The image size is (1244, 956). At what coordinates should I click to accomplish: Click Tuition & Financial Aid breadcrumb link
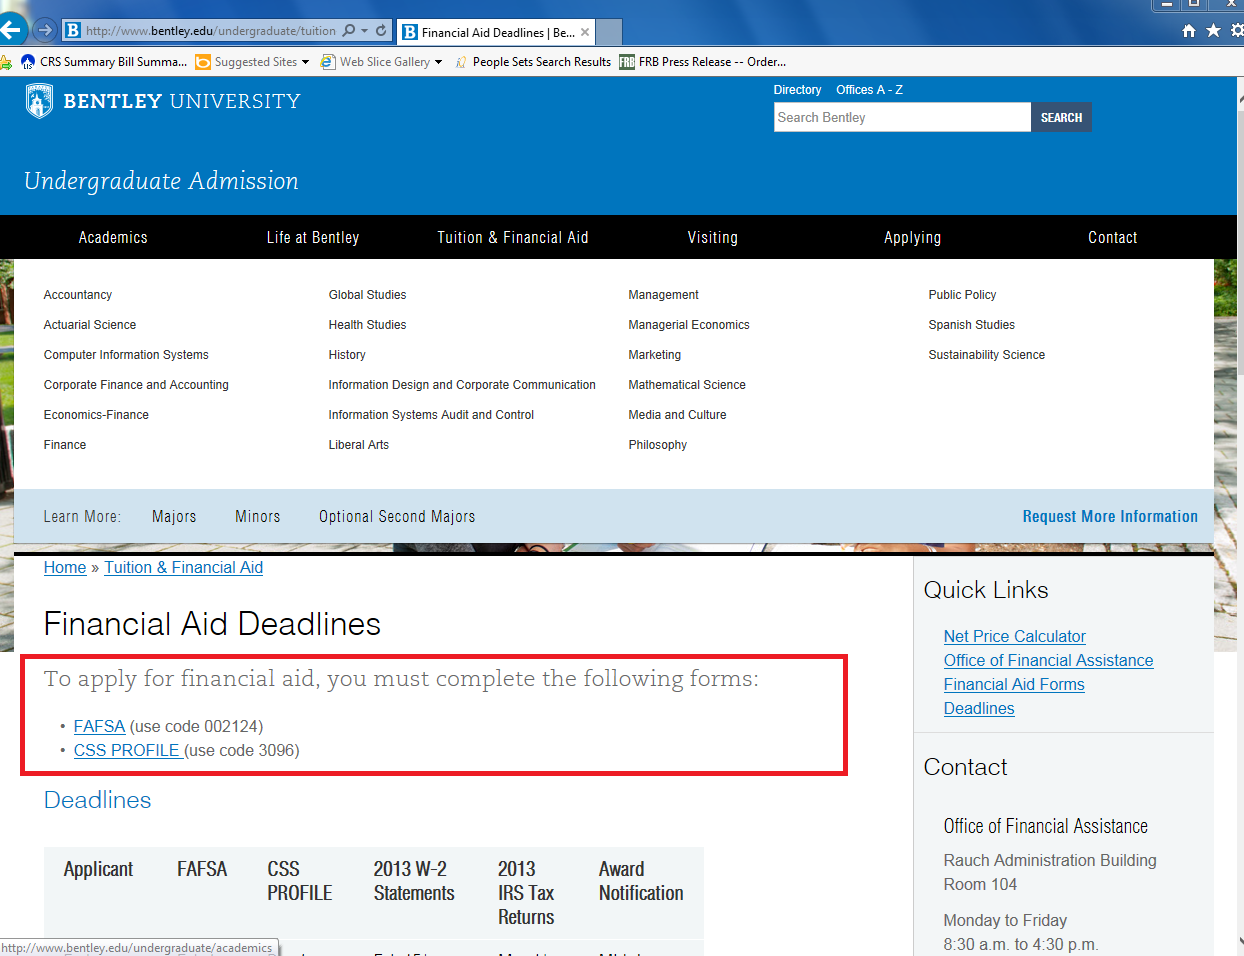tap(184, 568)
